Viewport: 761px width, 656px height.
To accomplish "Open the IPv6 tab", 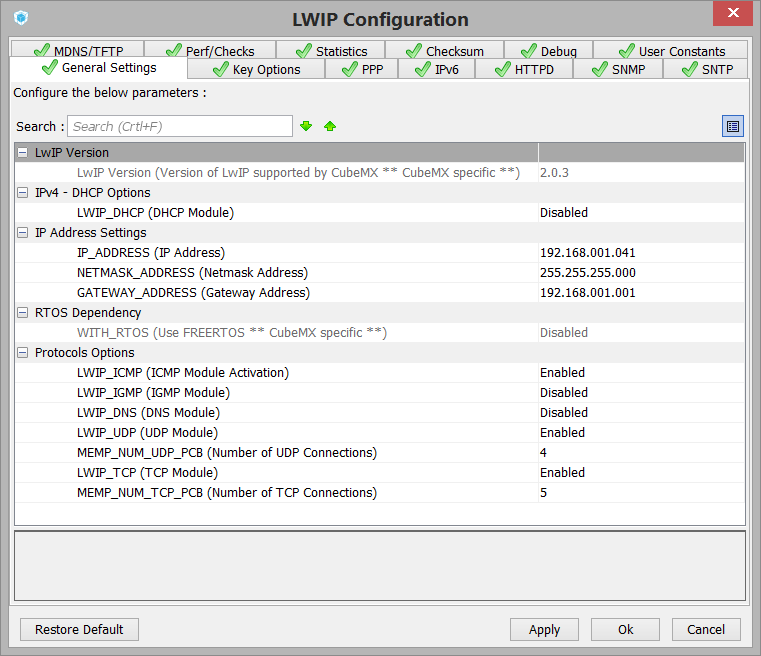I will (x=437, y=69).
